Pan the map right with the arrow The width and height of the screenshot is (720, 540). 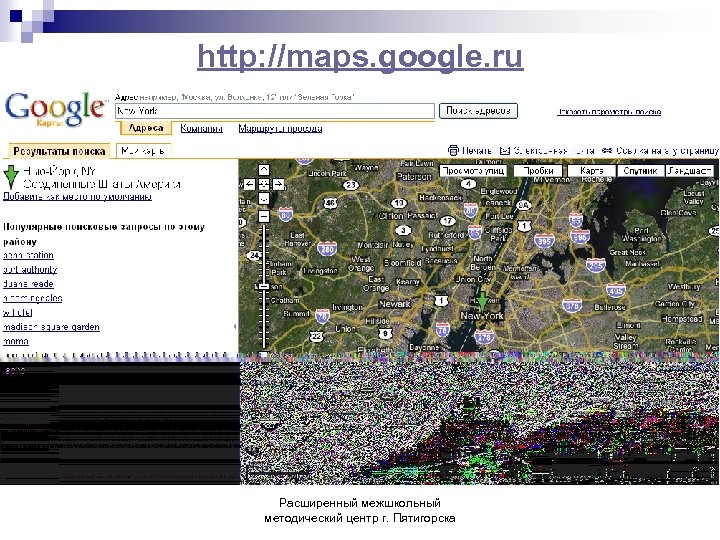coord(278,184)
